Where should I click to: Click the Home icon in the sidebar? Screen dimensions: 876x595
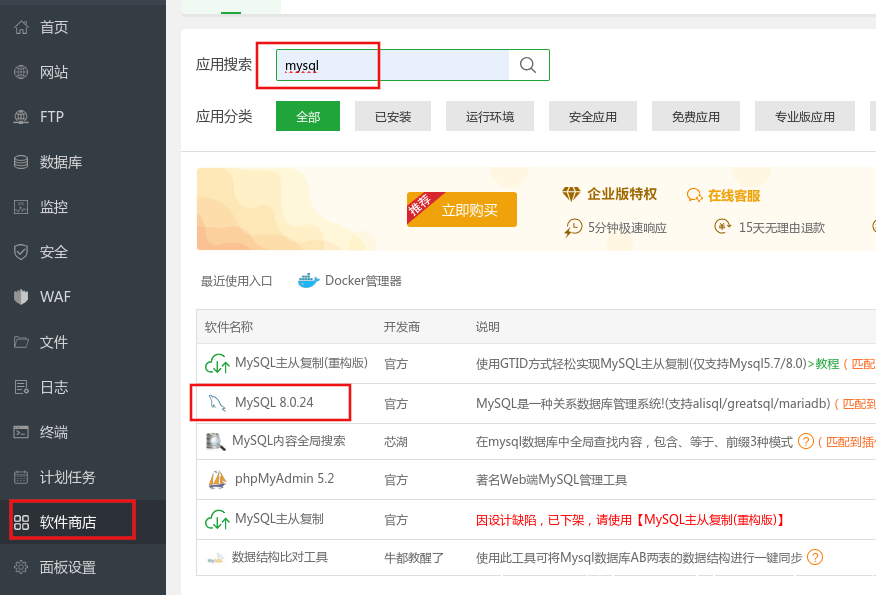(21, 27)
